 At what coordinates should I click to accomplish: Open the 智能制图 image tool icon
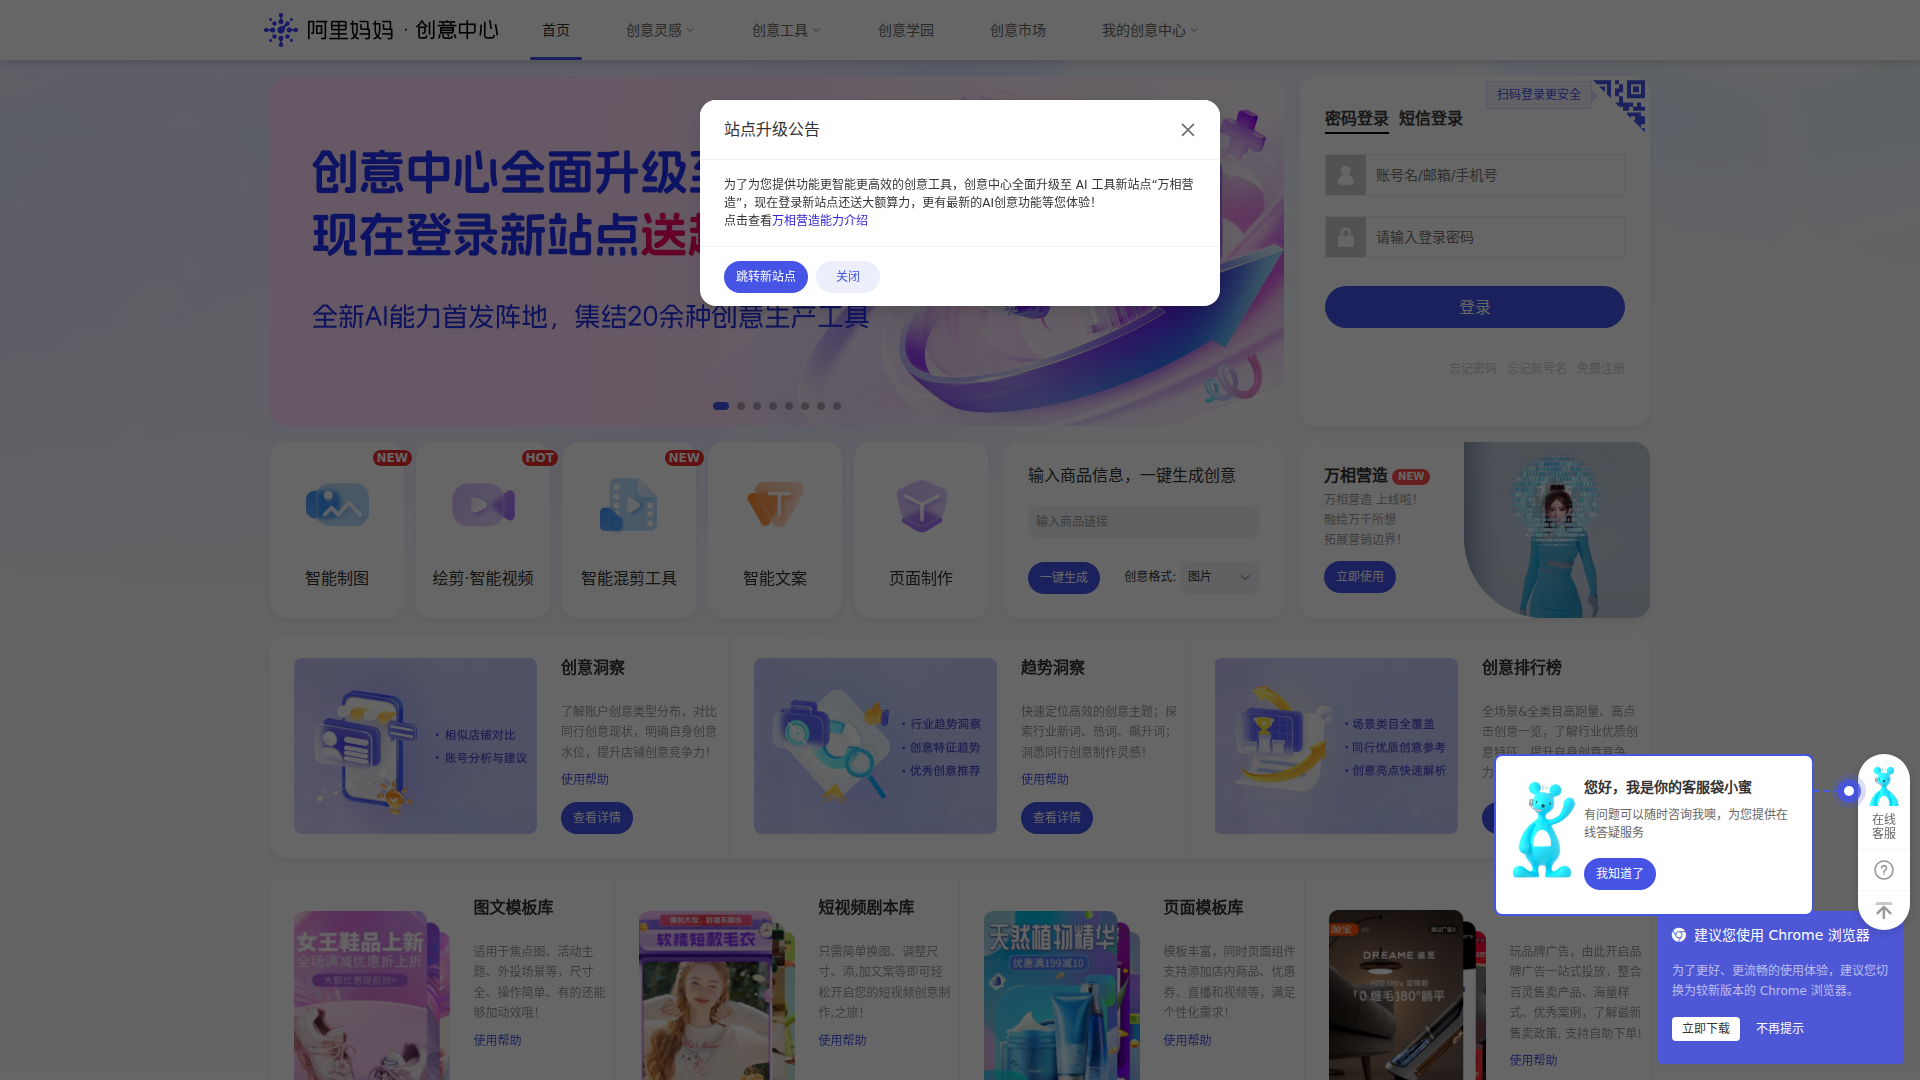coord(337,505)
